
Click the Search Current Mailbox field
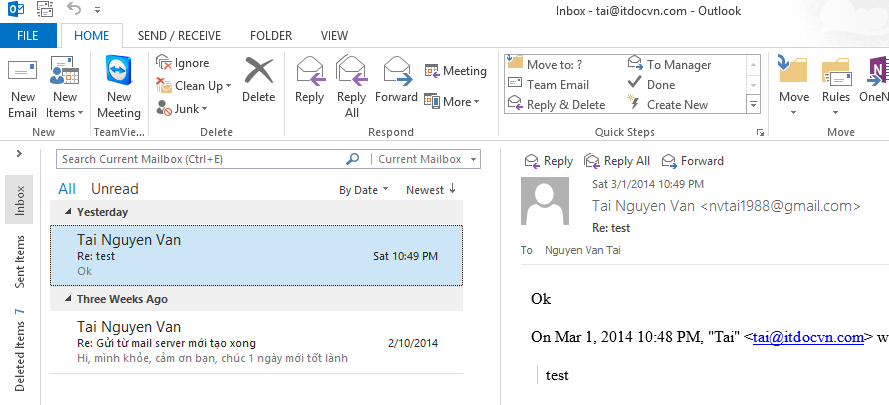200,159
